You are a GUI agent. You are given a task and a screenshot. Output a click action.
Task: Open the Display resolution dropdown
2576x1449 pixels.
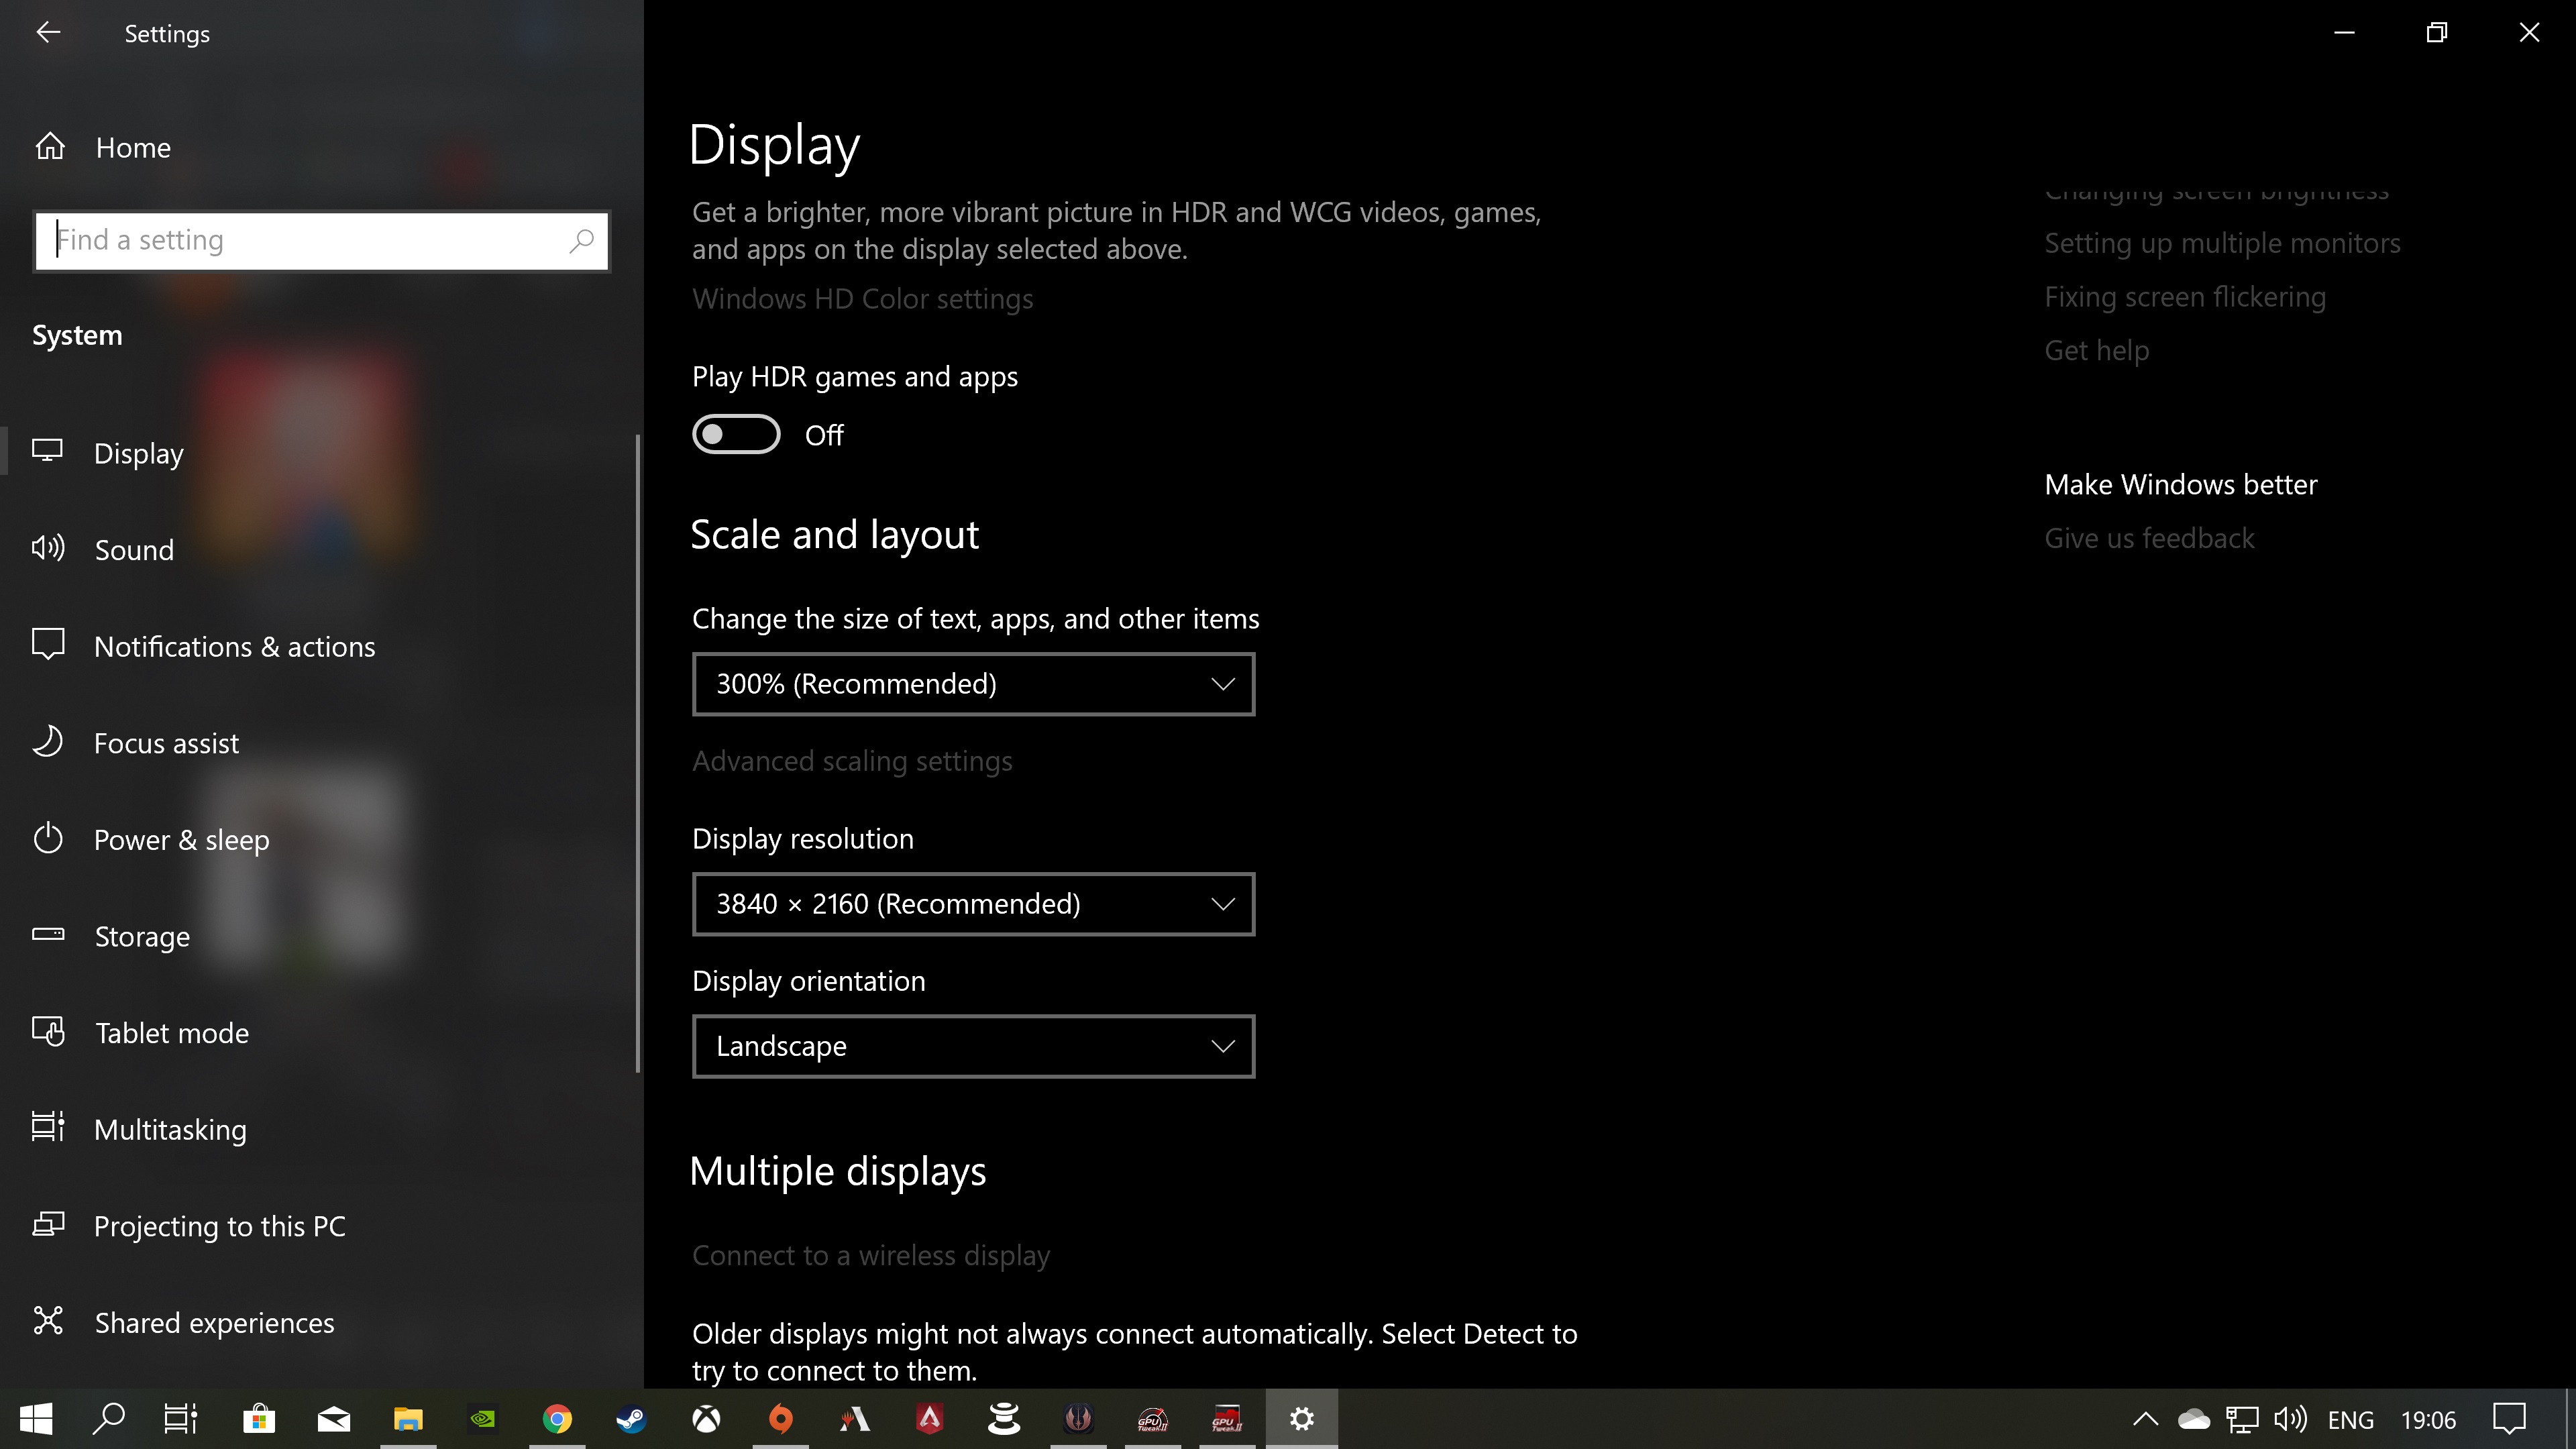coord(972,904)
